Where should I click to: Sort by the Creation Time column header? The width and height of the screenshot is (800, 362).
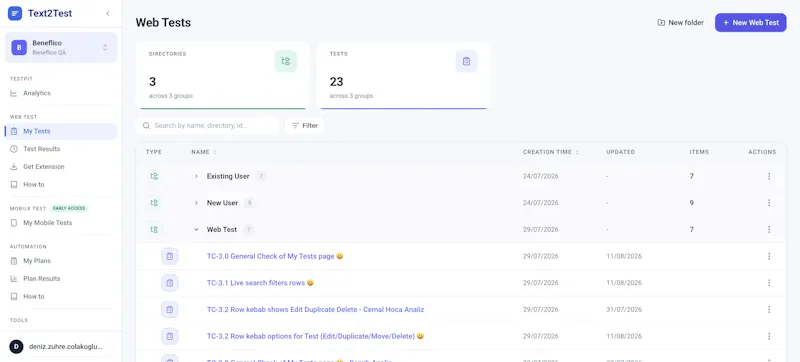(551, 152)
